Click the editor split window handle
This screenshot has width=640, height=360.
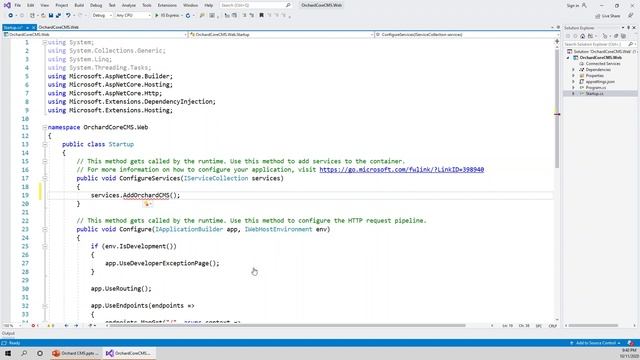[x=557, y=41]
